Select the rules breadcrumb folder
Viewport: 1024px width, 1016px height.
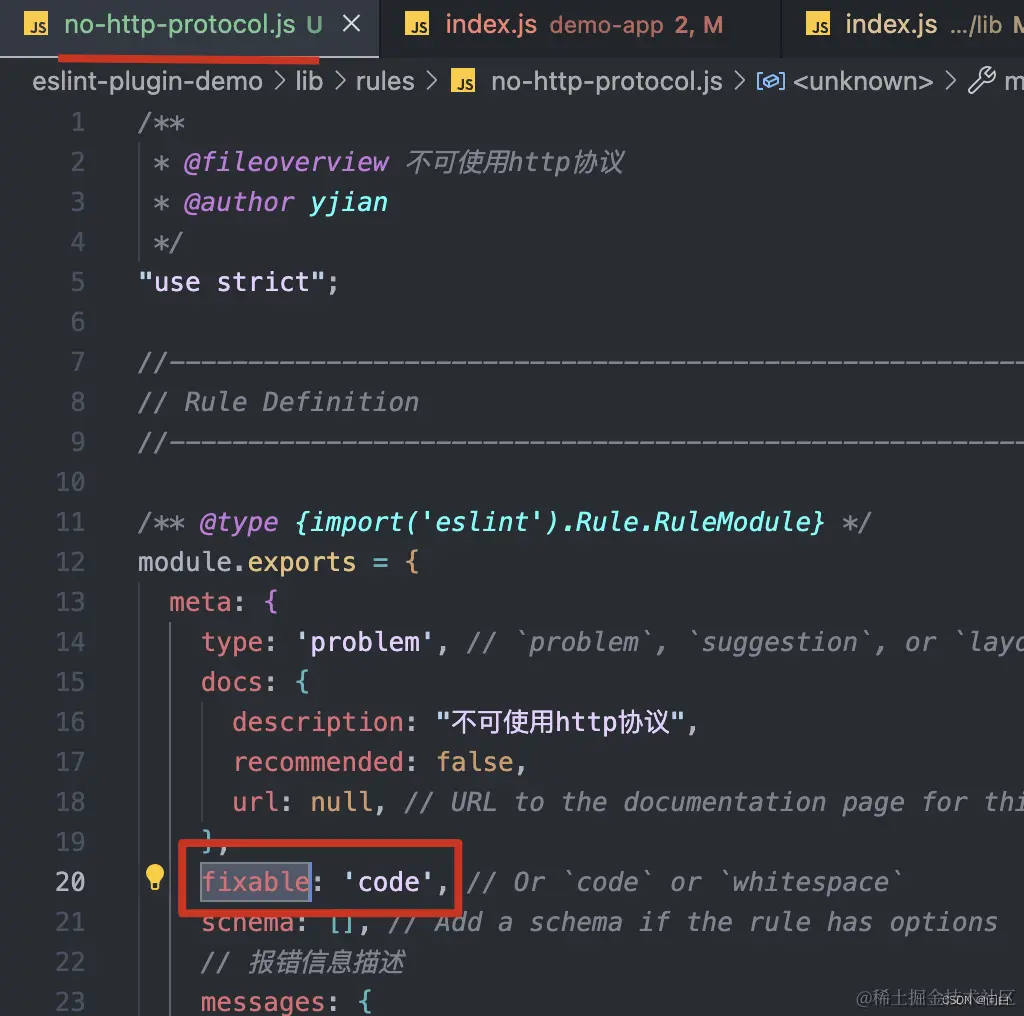point(385,82)
